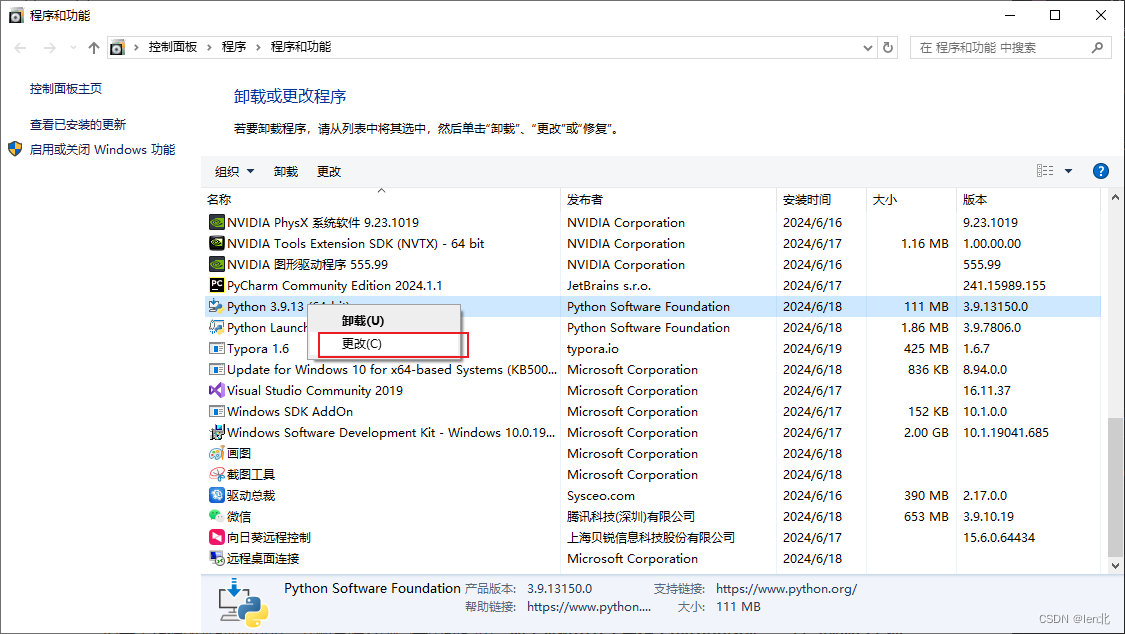Screen dimensions: 1125x634
Task: Click the Sysceo.com publisher cell
Action: [x=601, y=496]
